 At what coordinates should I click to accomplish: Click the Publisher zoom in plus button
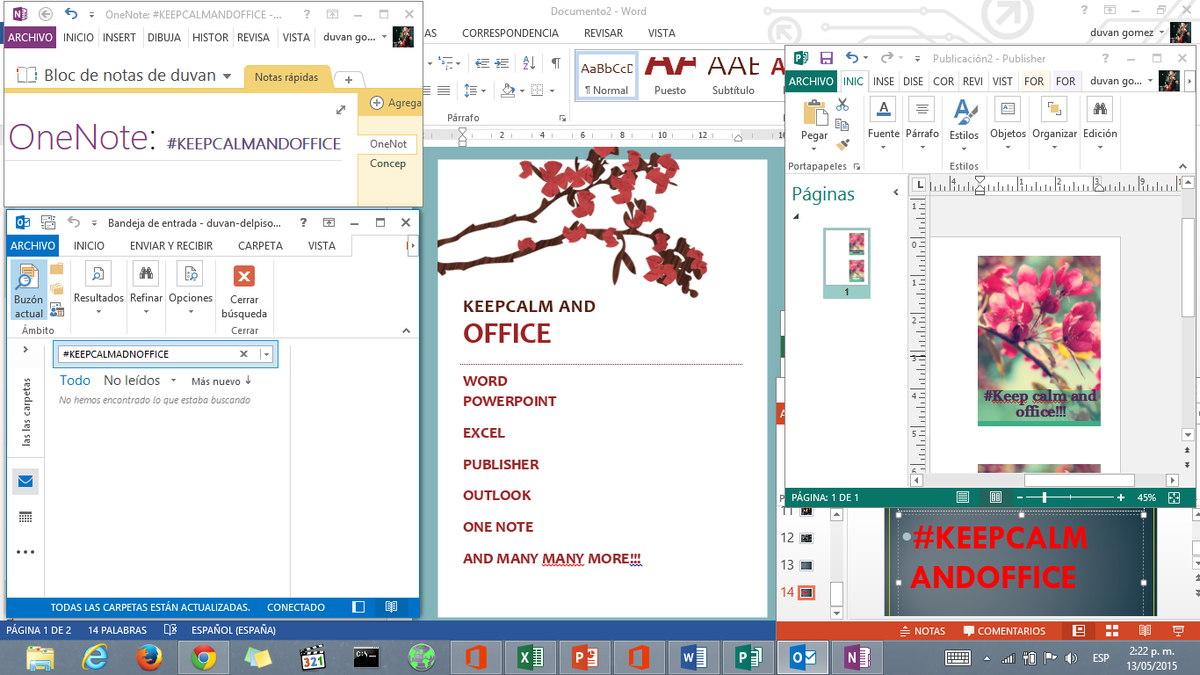click(1120, 497)
